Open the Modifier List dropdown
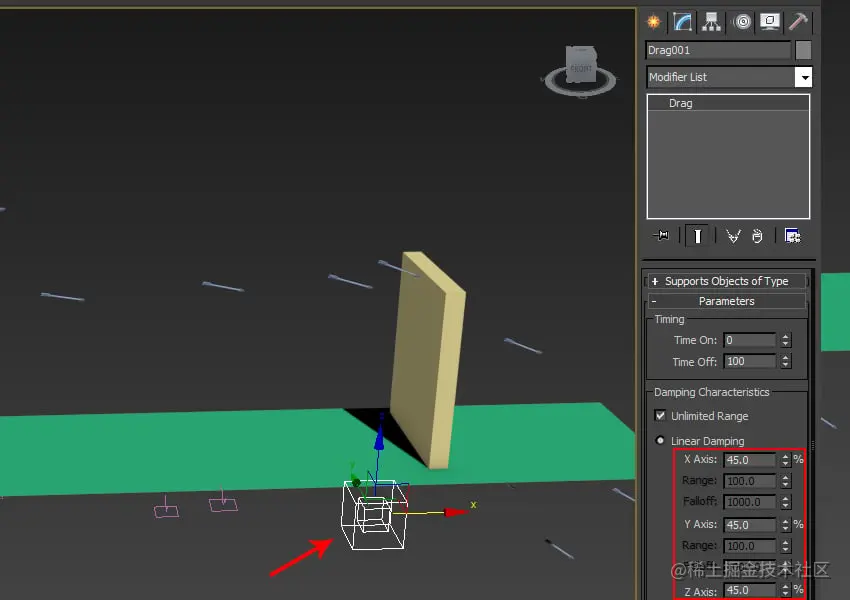Image resolution: width=850 pixels, height=600 pixels. tap(804, 78)
